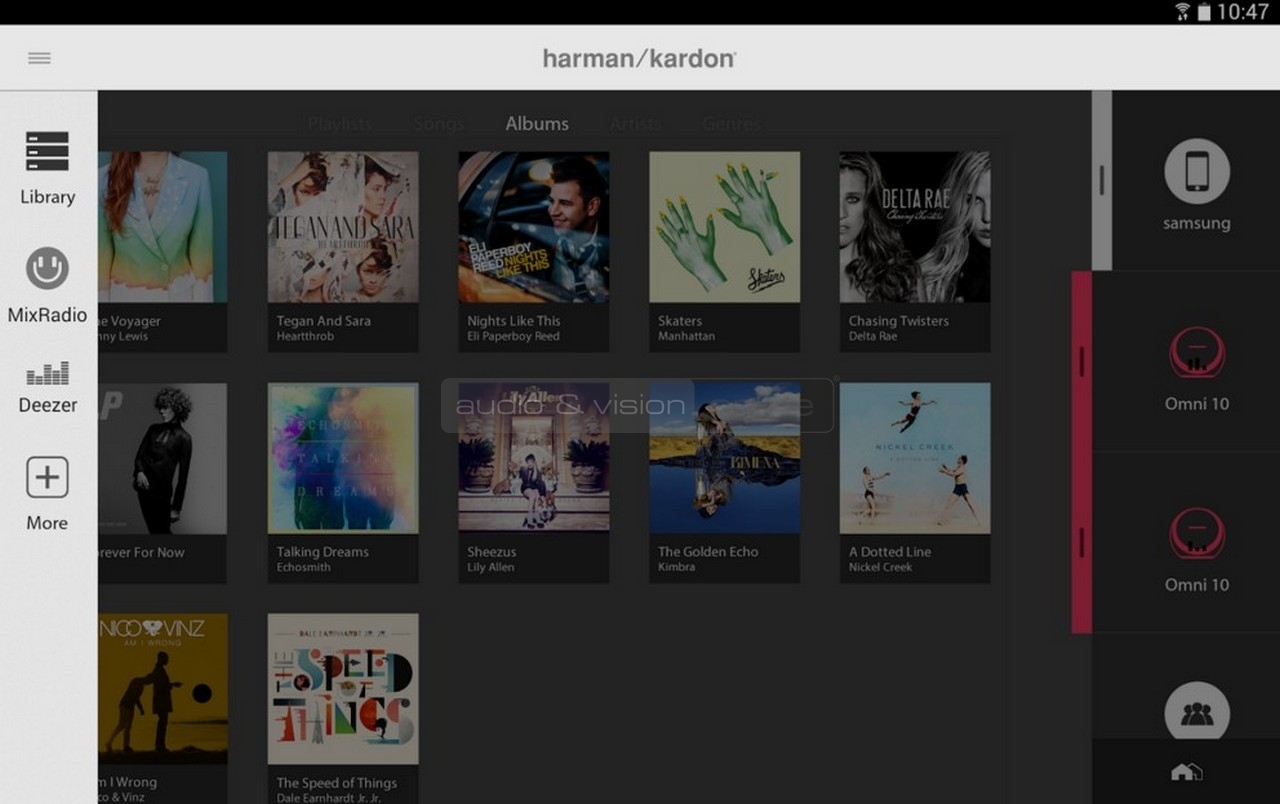
Task: Open Nights Like This album cover
Action: 534,227
